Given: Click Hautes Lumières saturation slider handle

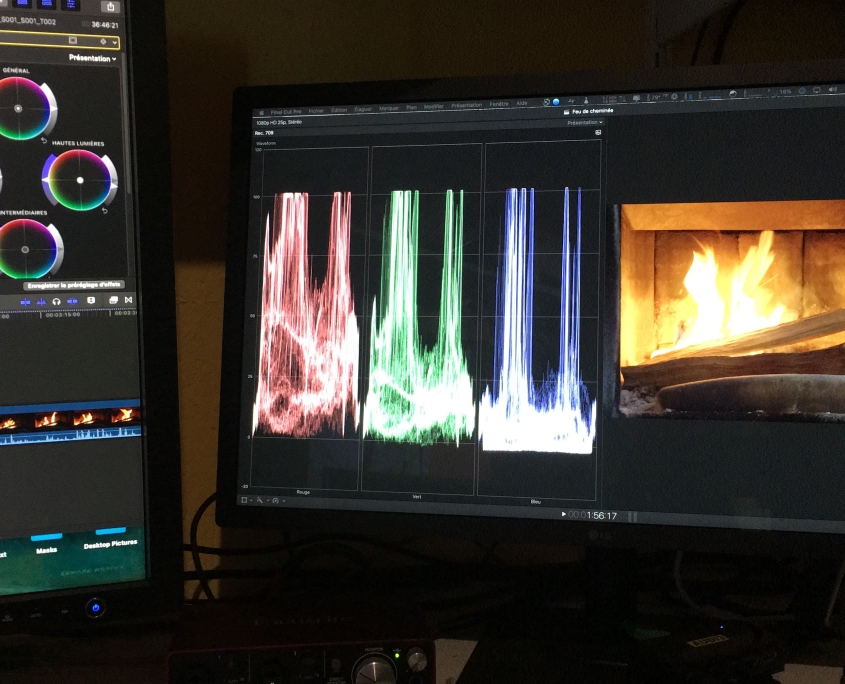Looking at the screenshot, I should point(46,181).
